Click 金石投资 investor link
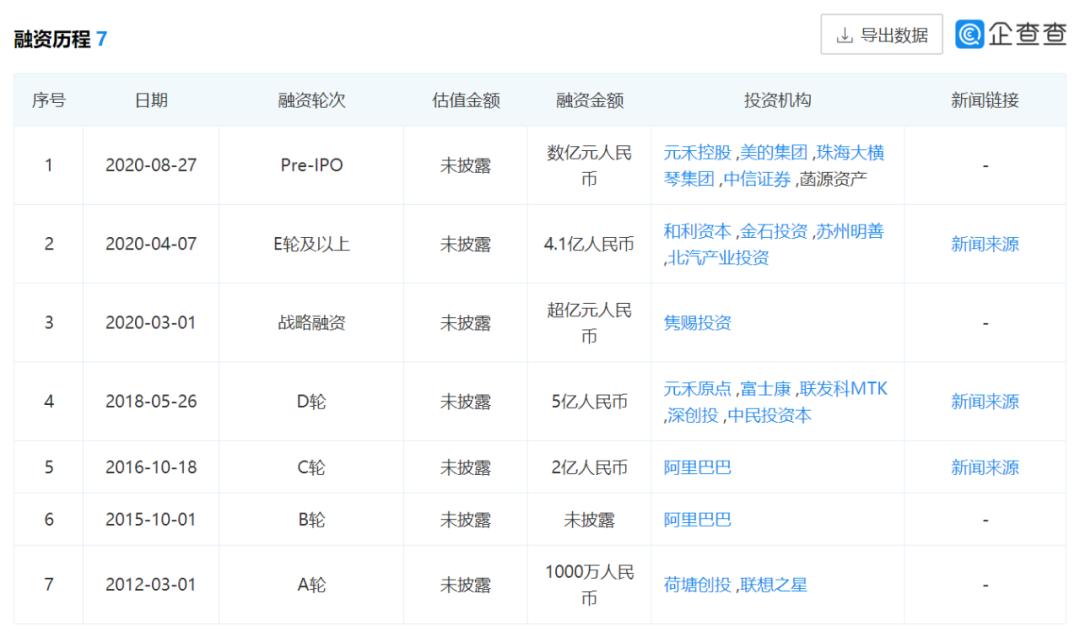The height and width of the screenshot is (637, 1080). (773, 231)
